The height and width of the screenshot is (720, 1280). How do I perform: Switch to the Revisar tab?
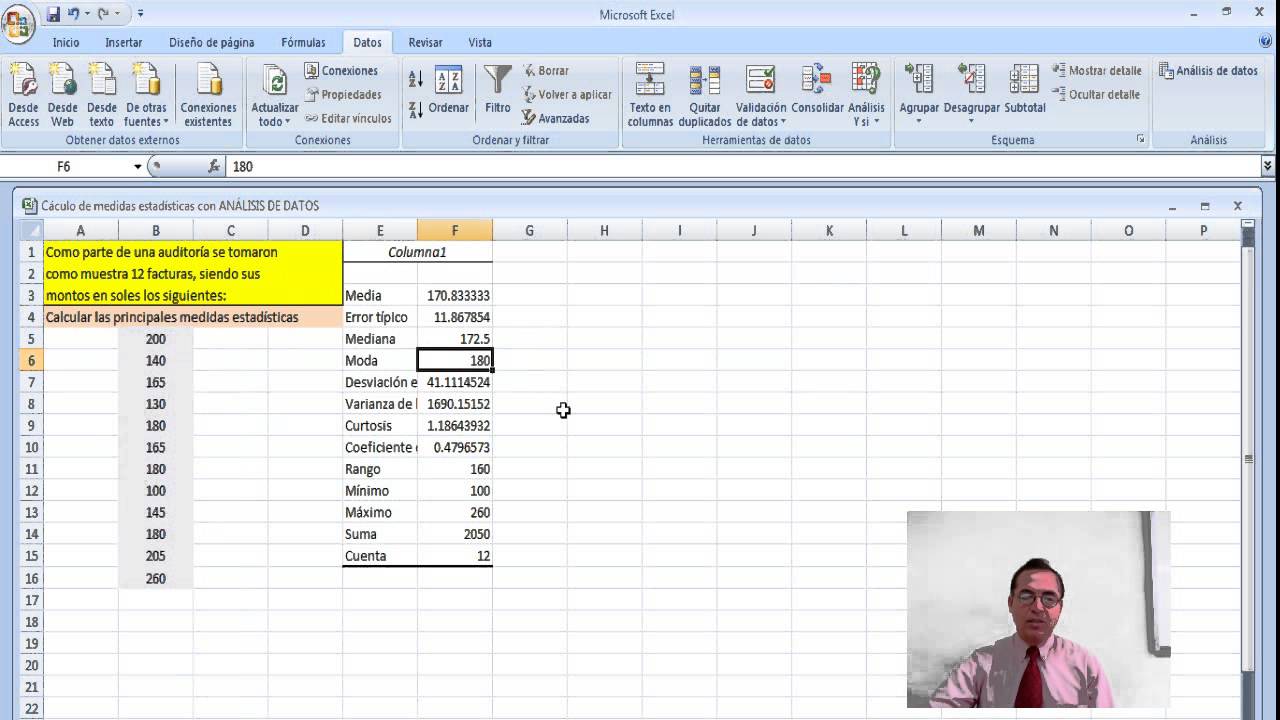425,42
